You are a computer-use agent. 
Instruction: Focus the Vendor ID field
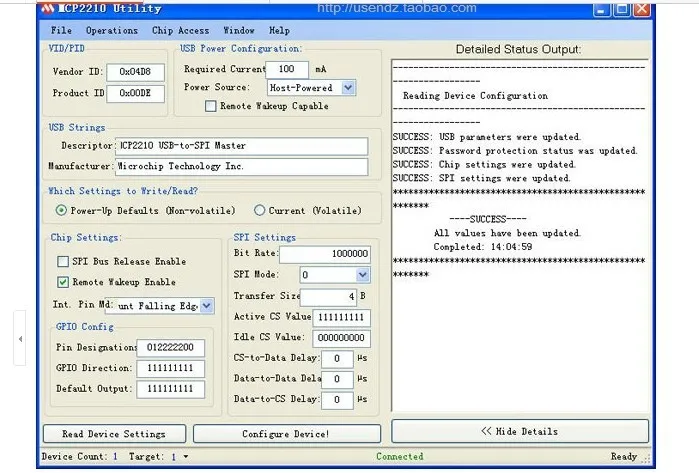tap(136, 72)
